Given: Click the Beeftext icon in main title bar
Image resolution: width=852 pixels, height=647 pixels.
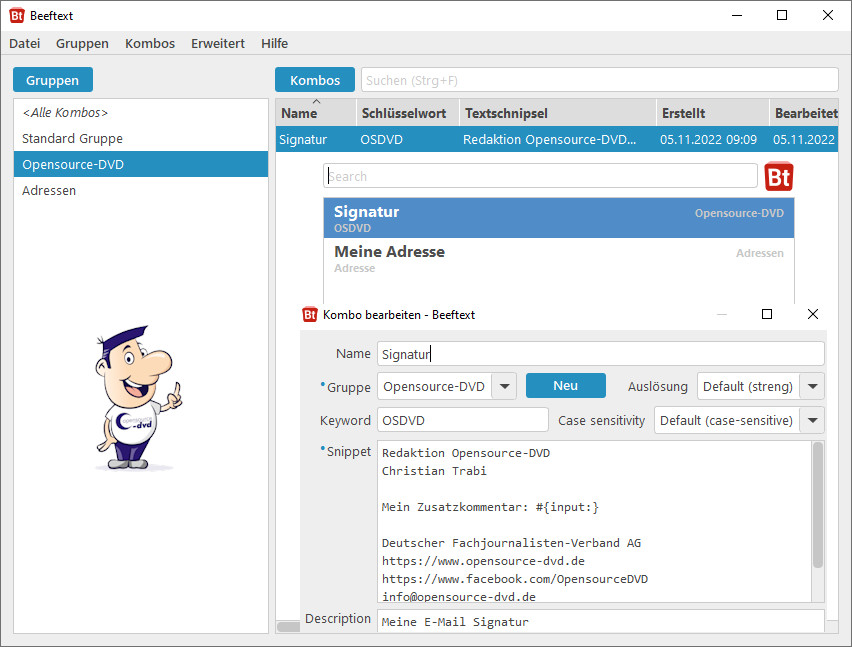Looking at the screenshot, I should coord(17,15).
